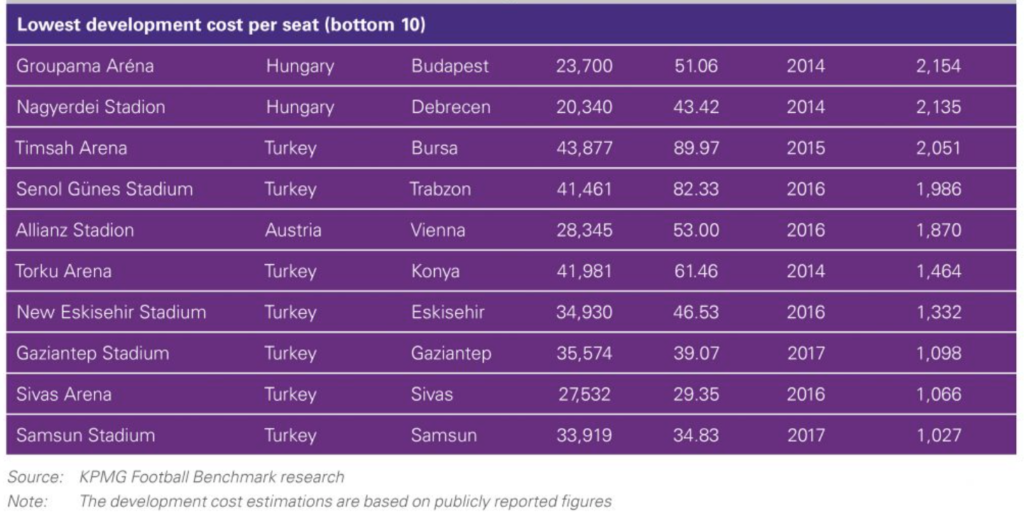Viewport: 1024px width, 514px height.
Task: Select Torku Arena city Konya
Action: pyautogui.click(x=435, y=271)
